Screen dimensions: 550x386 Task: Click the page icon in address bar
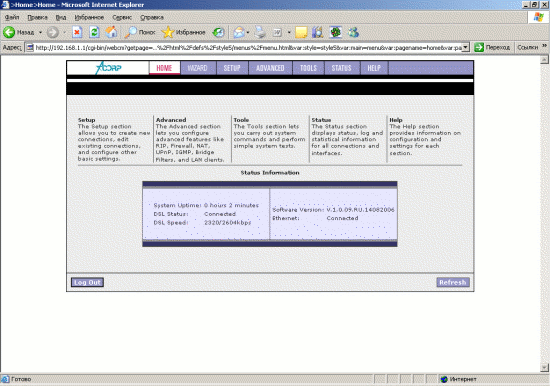[30, 47]
